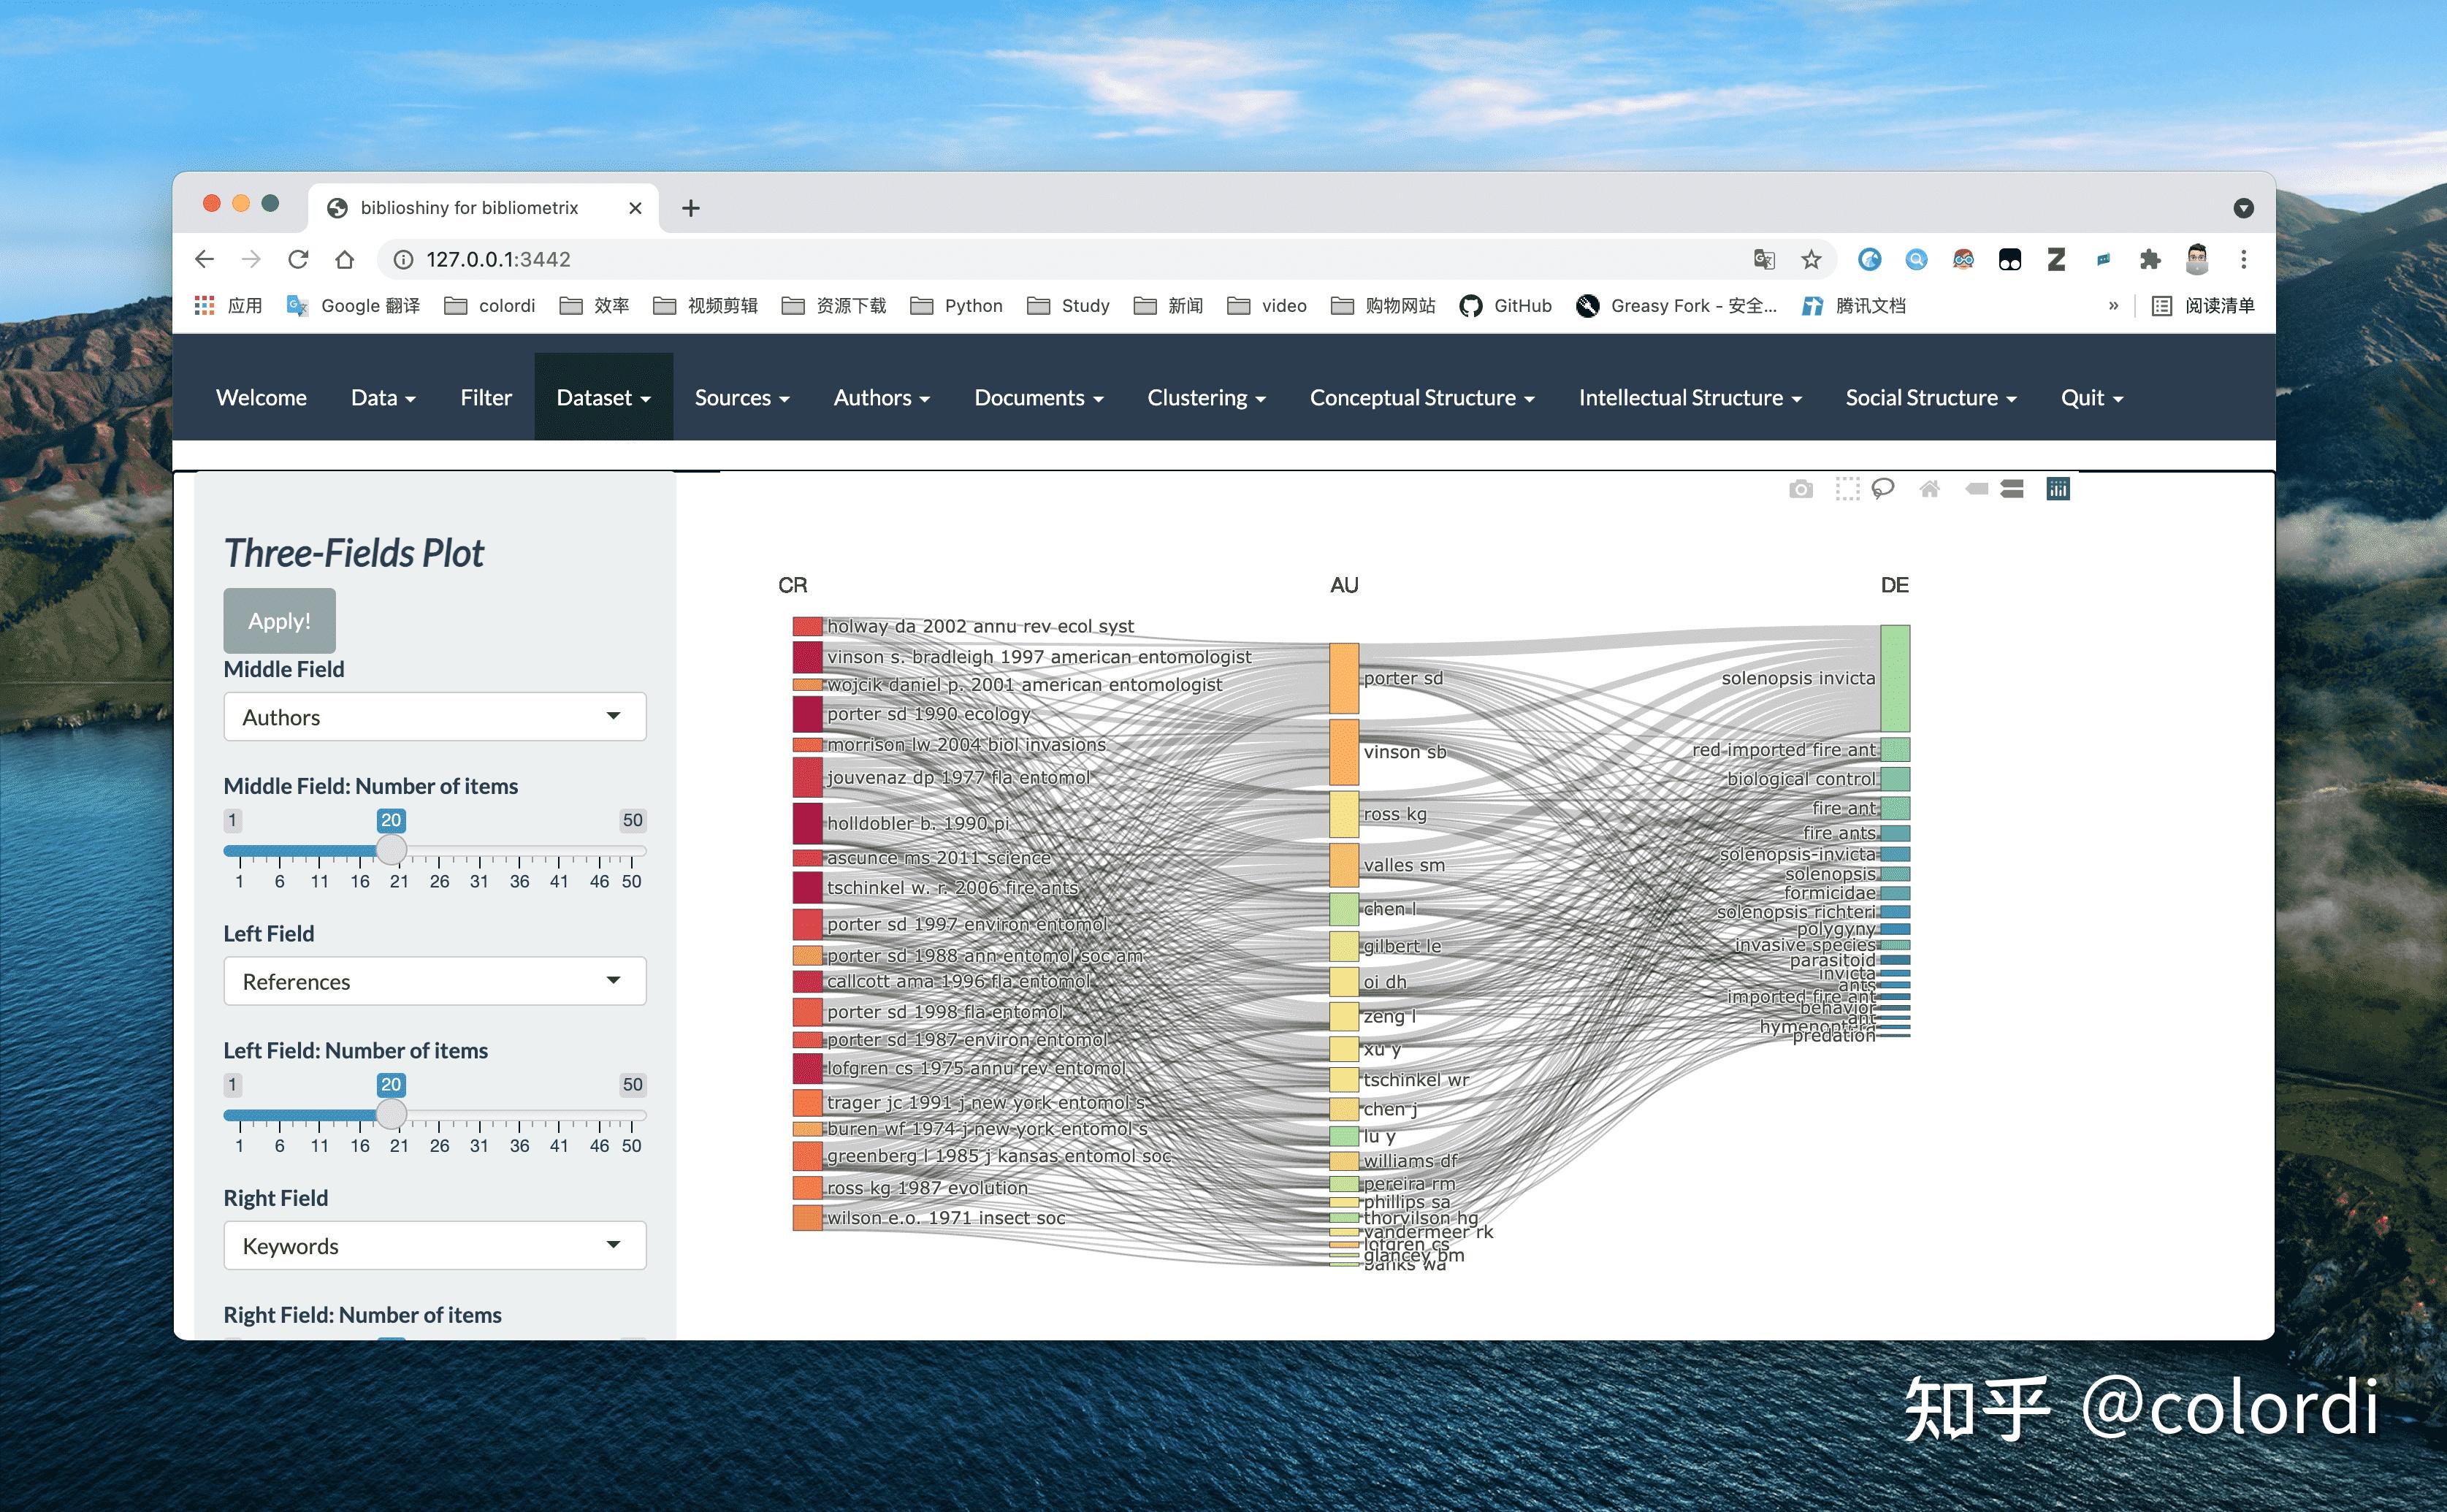Click the Apply! button
The height and width of the screenshot is (1512, 2447).
279,621
